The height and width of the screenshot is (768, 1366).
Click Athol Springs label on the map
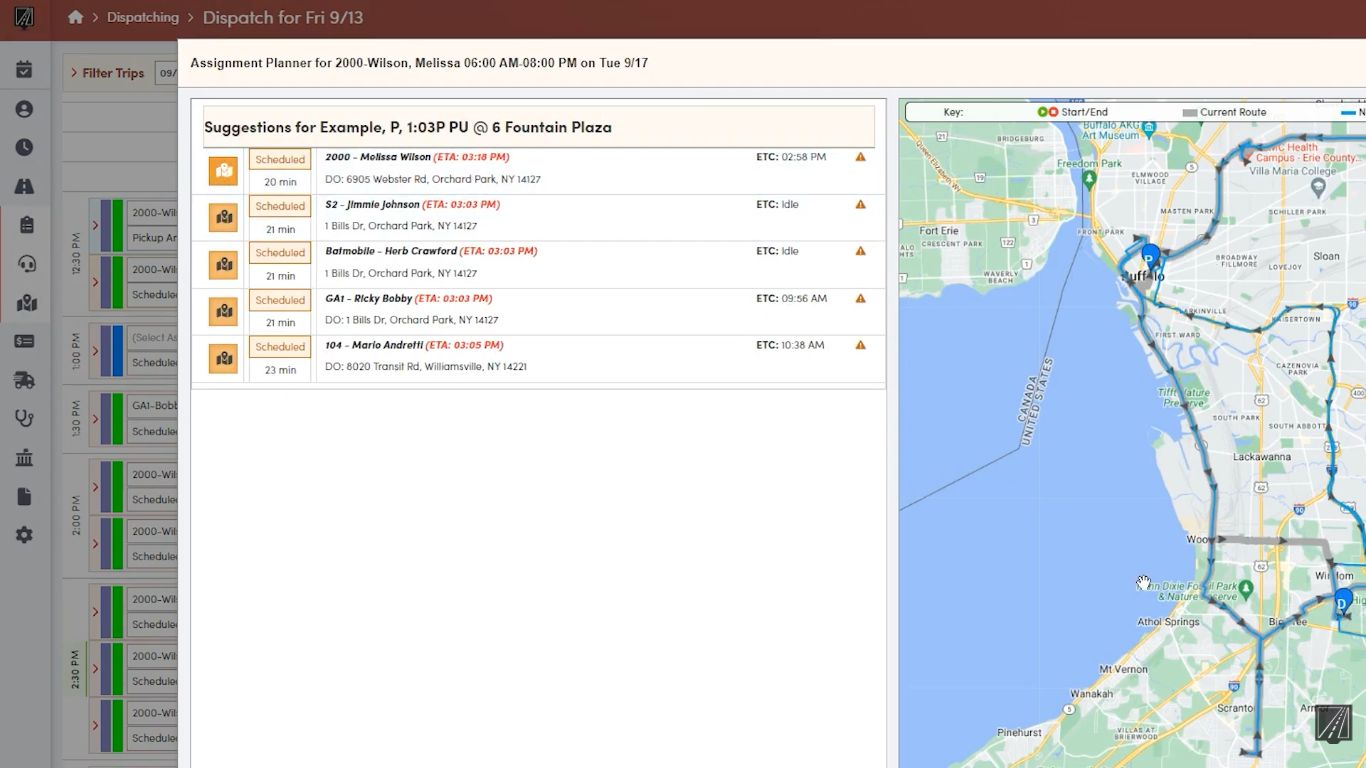pos(1168,622)
